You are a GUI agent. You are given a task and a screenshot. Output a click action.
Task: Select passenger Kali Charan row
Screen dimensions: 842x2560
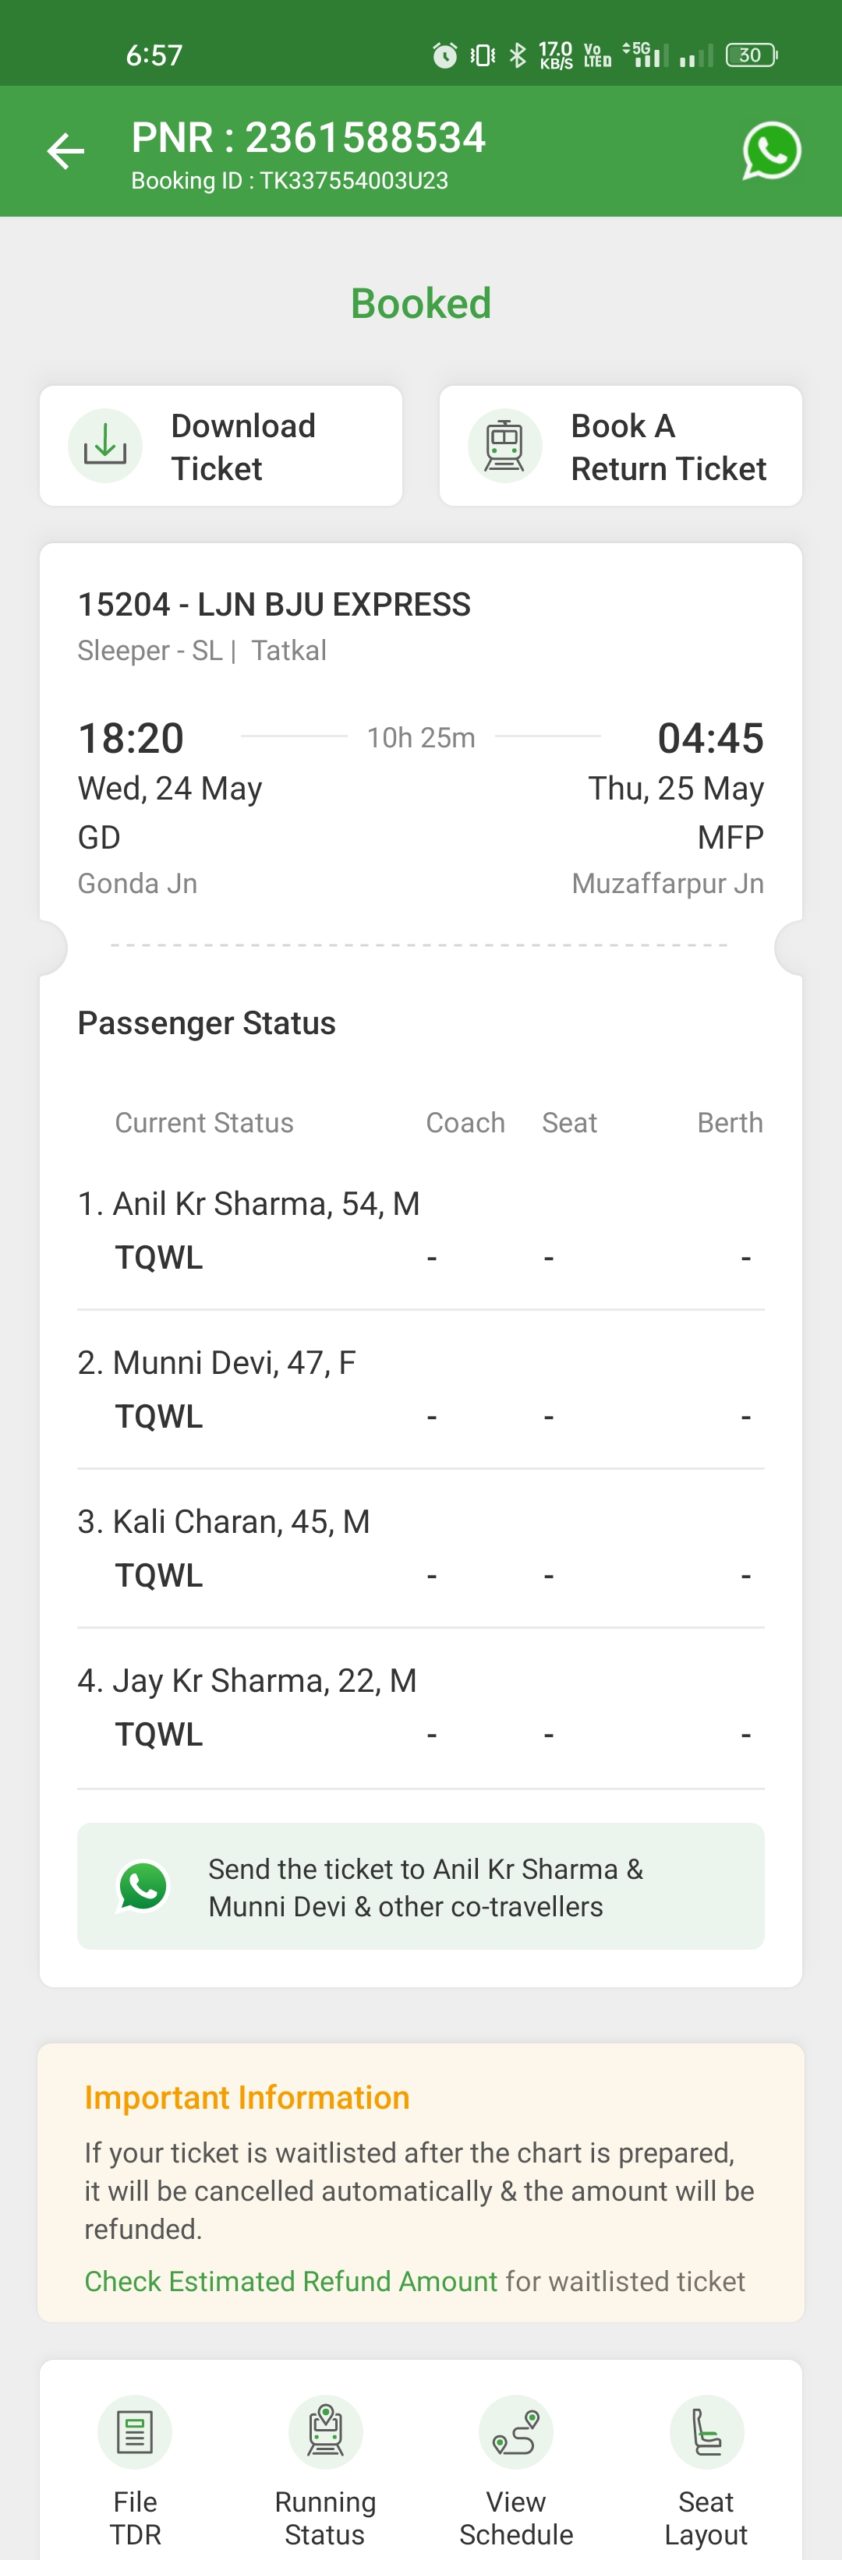[x=420, y=1548]
